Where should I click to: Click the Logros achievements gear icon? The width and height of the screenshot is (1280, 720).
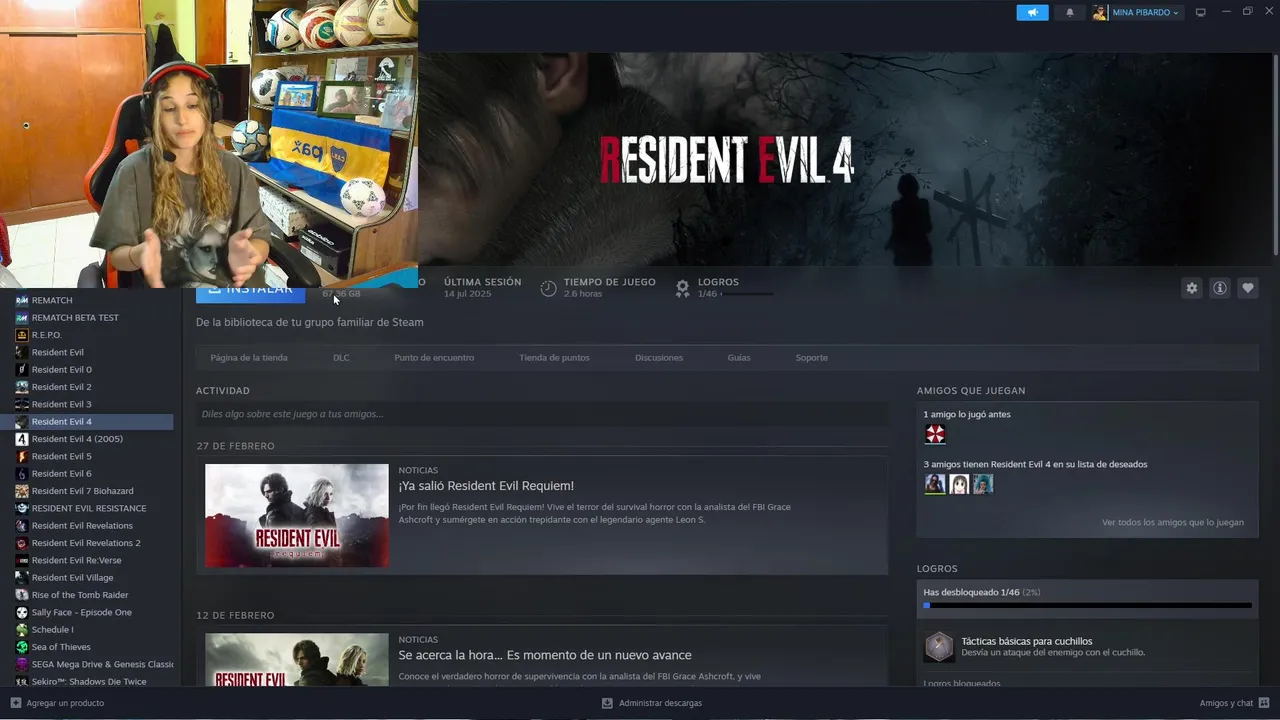[682, 288]
